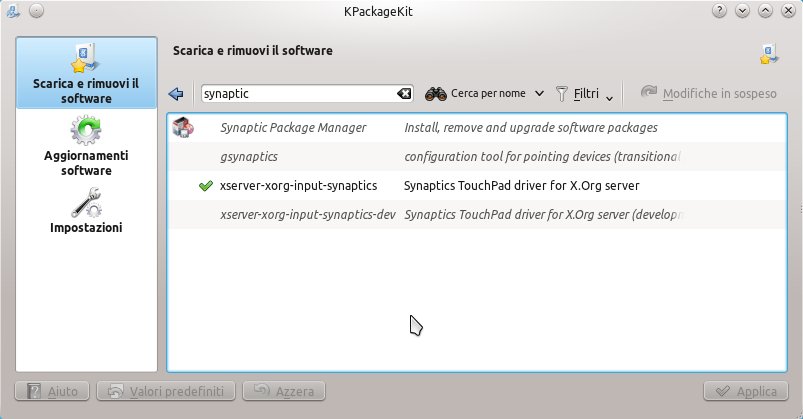Select Scarica e rimuovi il software
This screenshot has width=803, height=419.
(86, 75)
